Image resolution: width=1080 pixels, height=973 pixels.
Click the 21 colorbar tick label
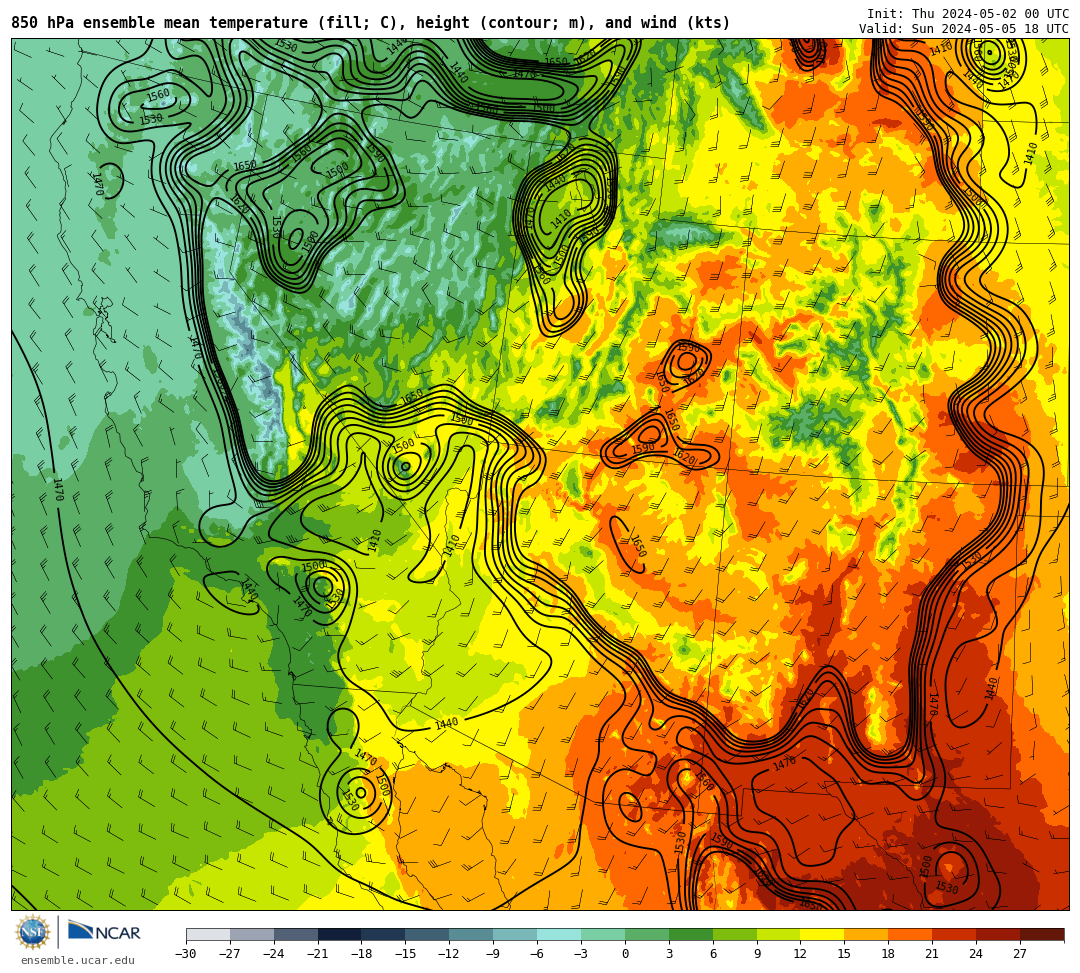933,954
